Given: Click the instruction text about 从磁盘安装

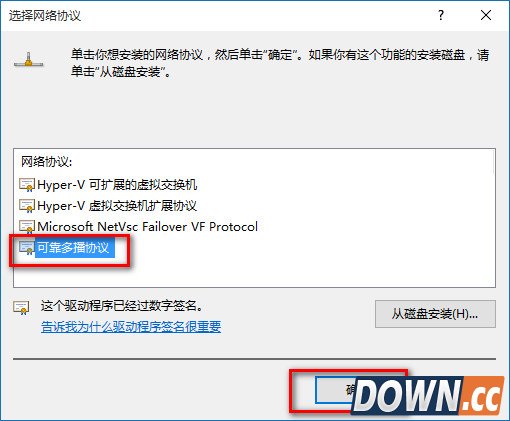Looking at the screenshot, I should [280, 63].
